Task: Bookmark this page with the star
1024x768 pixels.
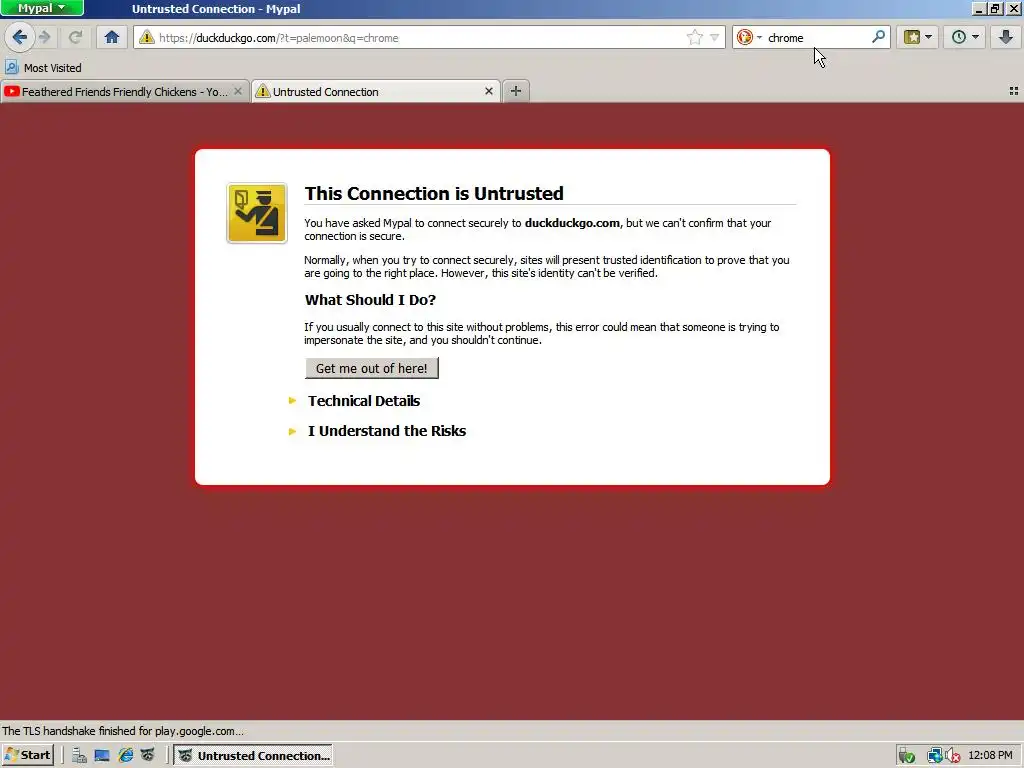Action: (694, 37)
